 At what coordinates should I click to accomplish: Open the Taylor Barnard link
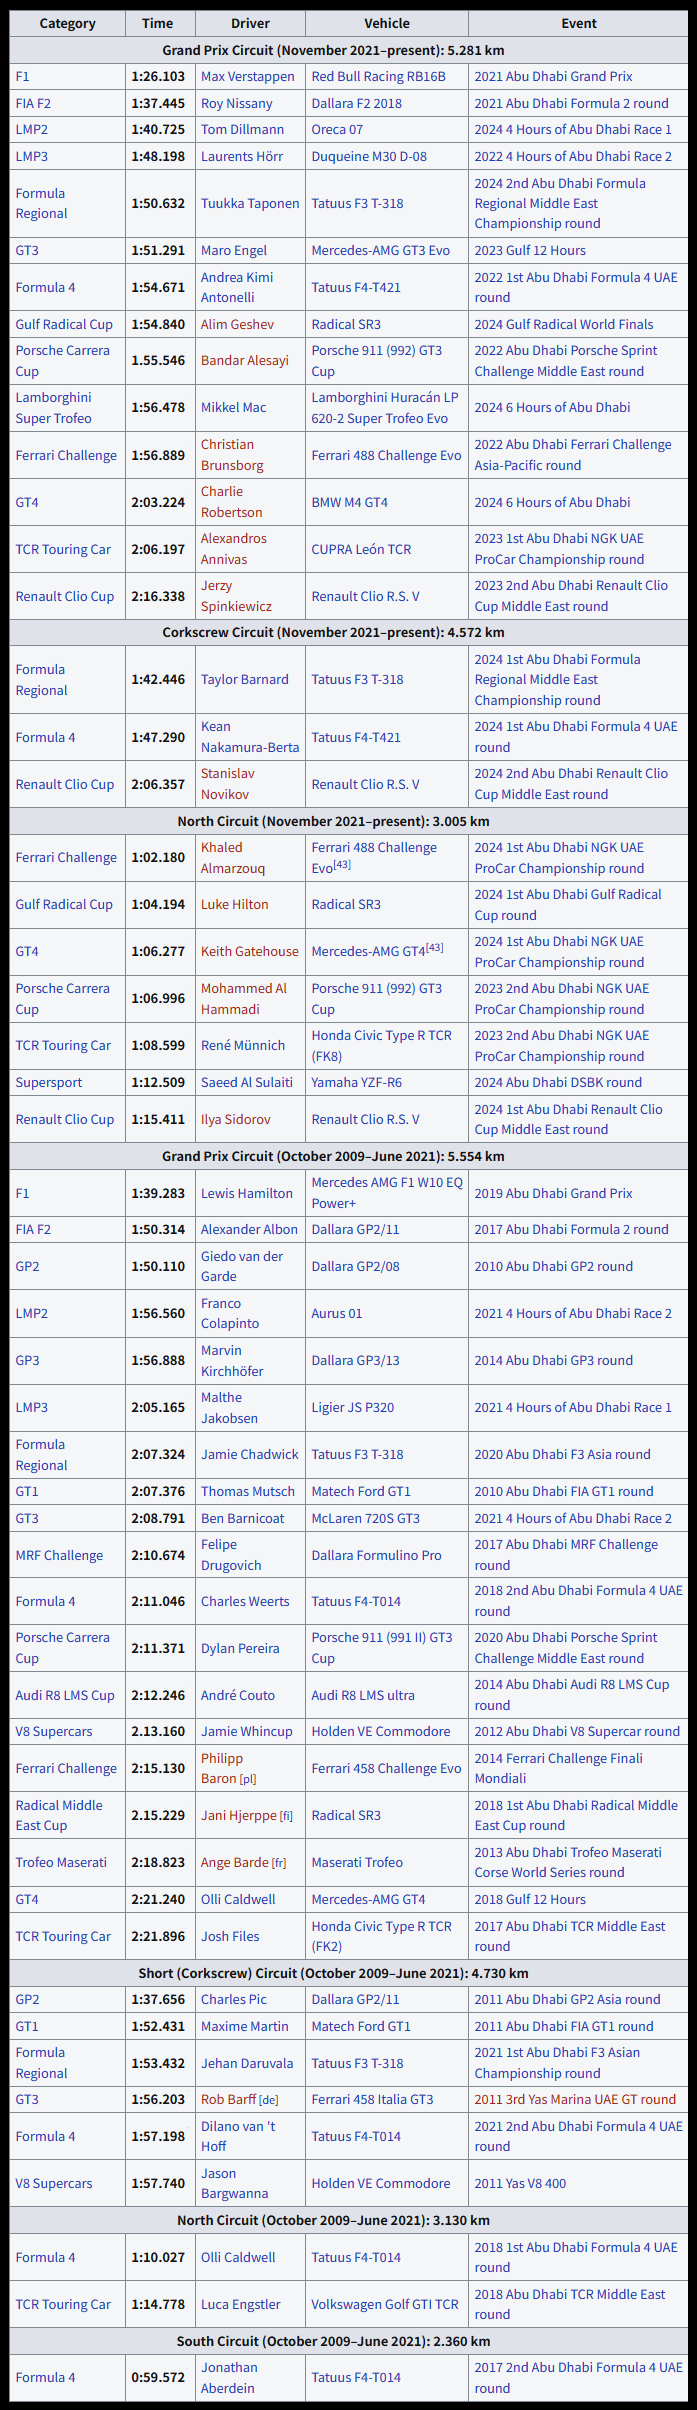[x=243, y=679]
